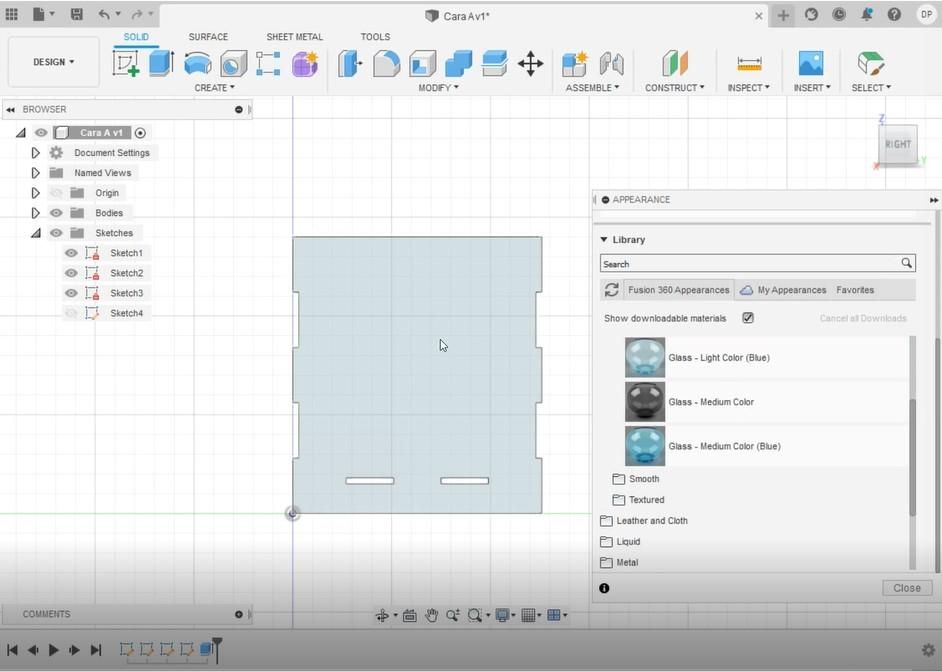Expand the Bodies folder node
This screenshot has width=942, height=671.
(35, 213)
